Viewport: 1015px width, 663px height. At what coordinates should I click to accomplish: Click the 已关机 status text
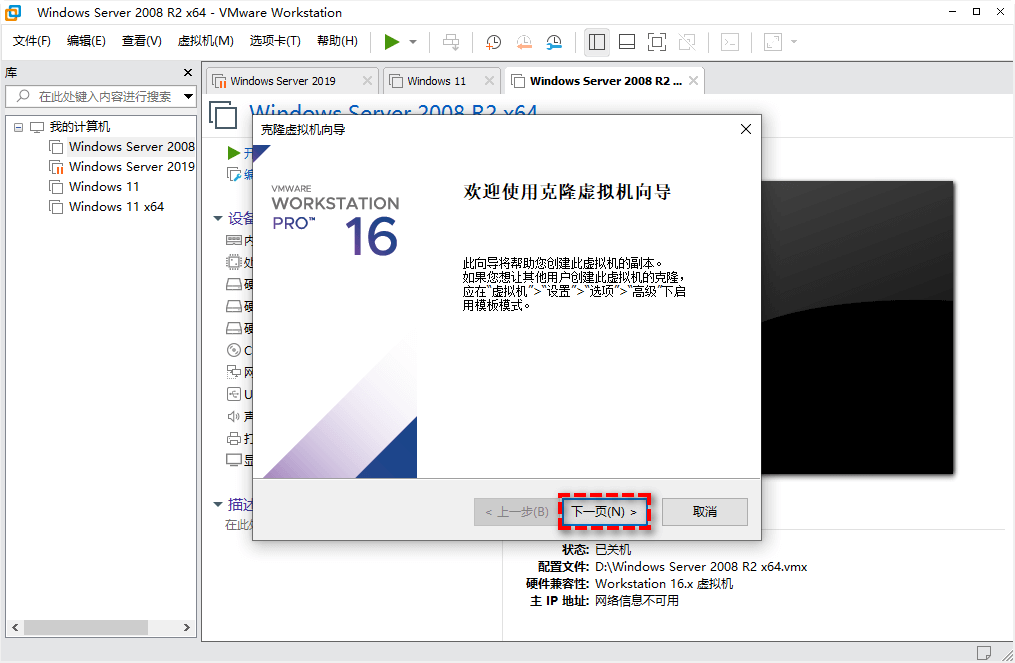pyautogui.click(x=612, y=550)
